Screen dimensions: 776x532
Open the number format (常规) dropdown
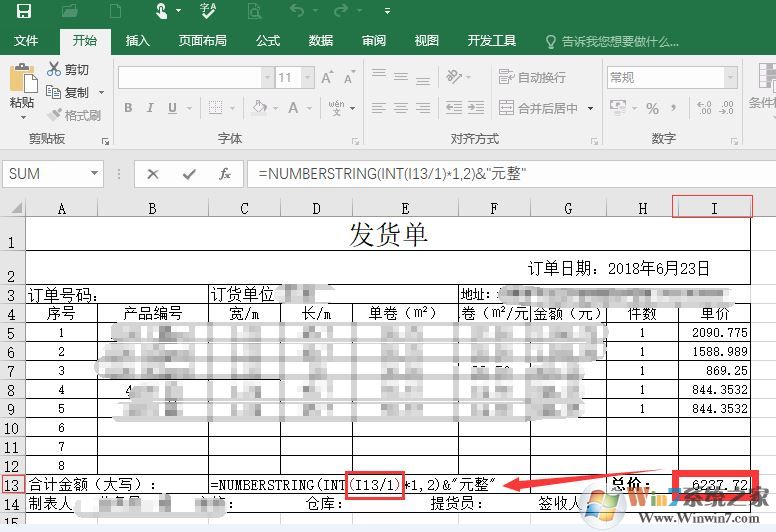click(731, 78)
